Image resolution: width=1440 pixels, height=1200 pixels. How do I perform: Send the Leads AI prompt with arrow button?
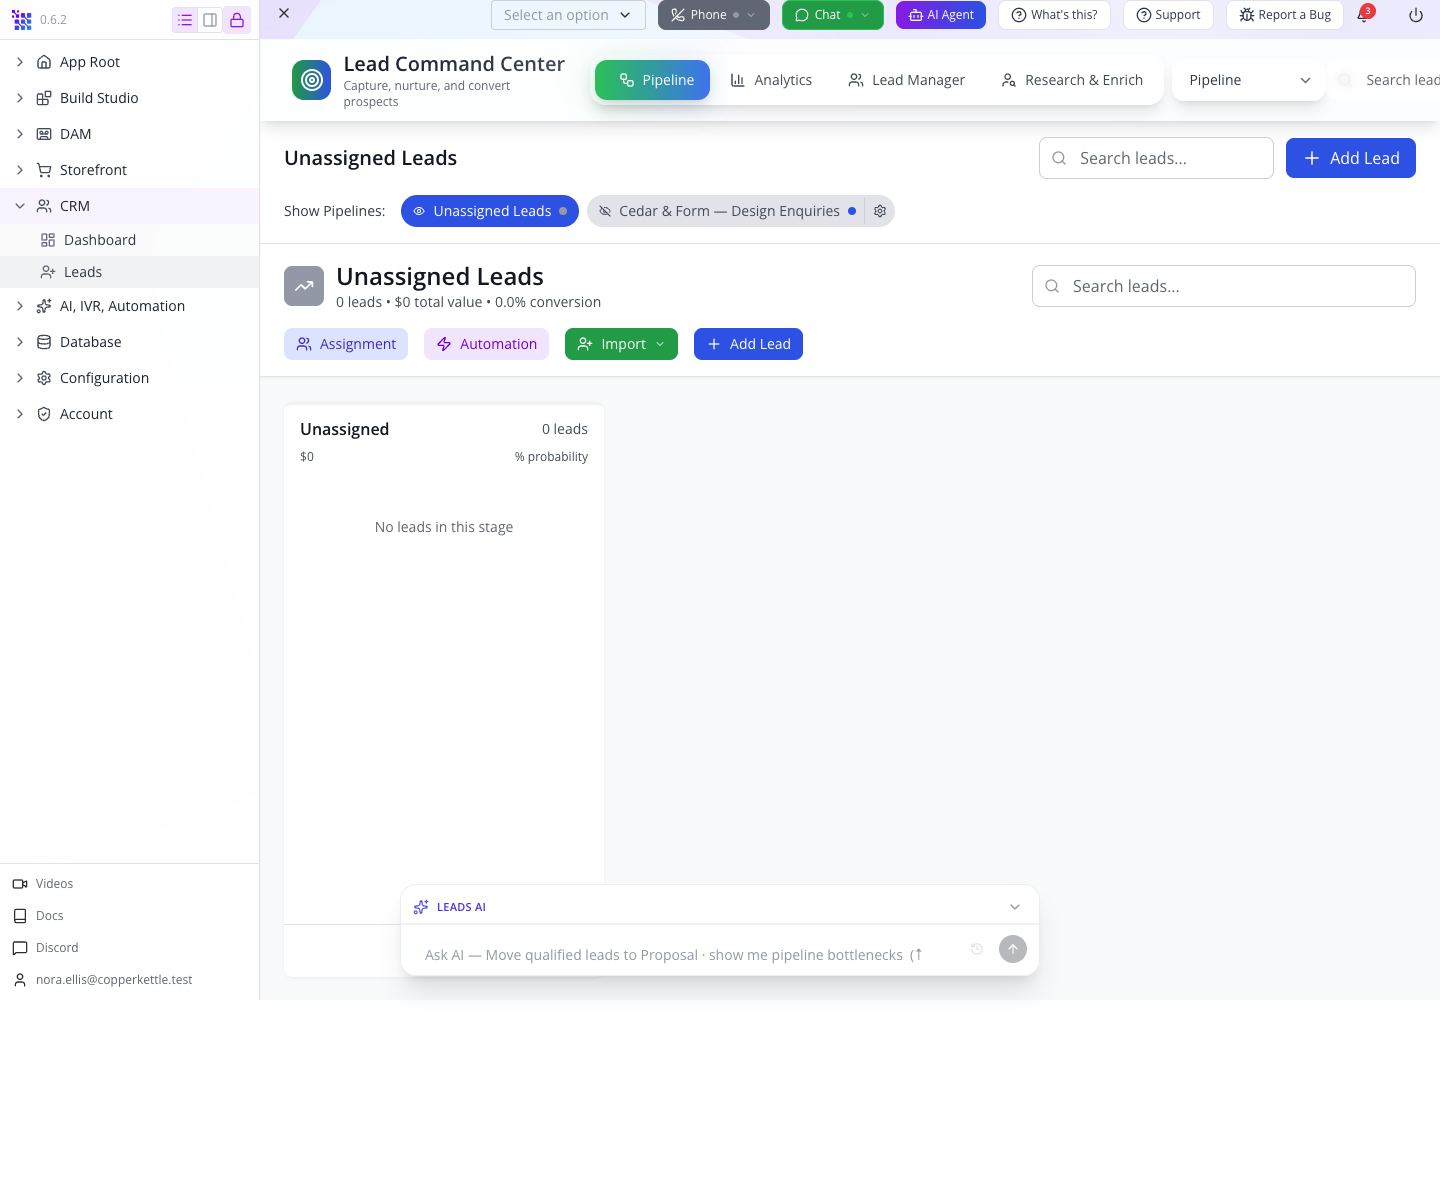1013,949
